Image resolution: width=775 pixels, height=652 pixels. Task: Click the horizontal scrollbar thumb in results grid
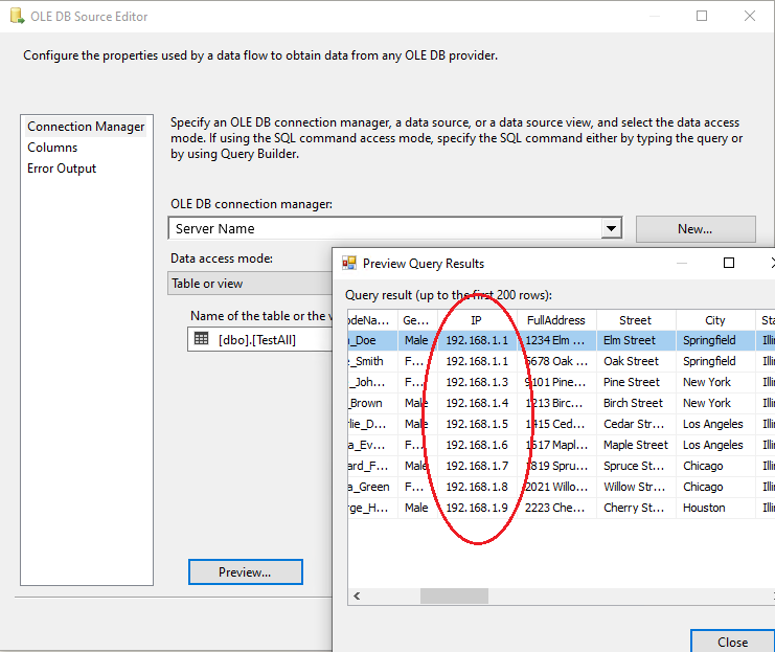click(454, 596)
